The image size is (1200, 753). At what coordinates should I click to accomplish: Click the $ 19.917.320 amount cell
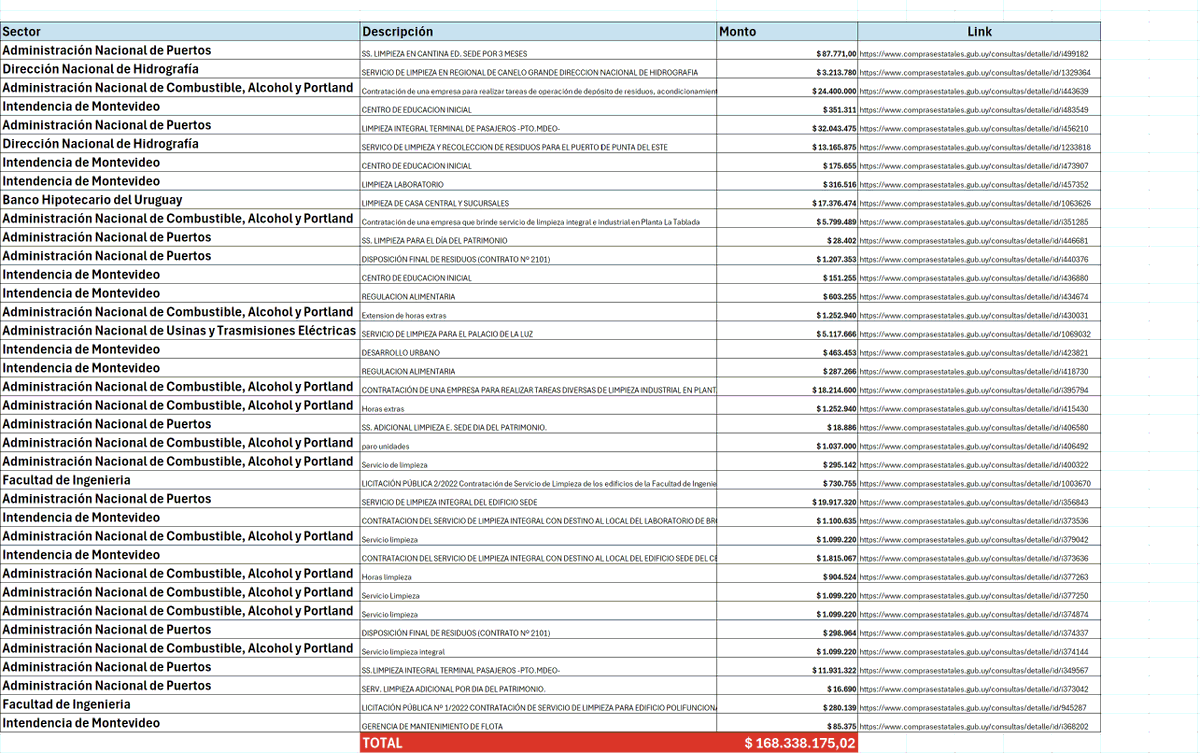tap(787, 499)
